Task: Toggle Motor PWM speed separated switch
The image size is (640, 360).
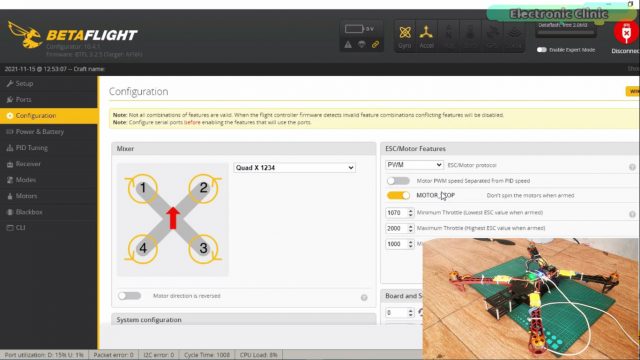Action: [398, 180]
